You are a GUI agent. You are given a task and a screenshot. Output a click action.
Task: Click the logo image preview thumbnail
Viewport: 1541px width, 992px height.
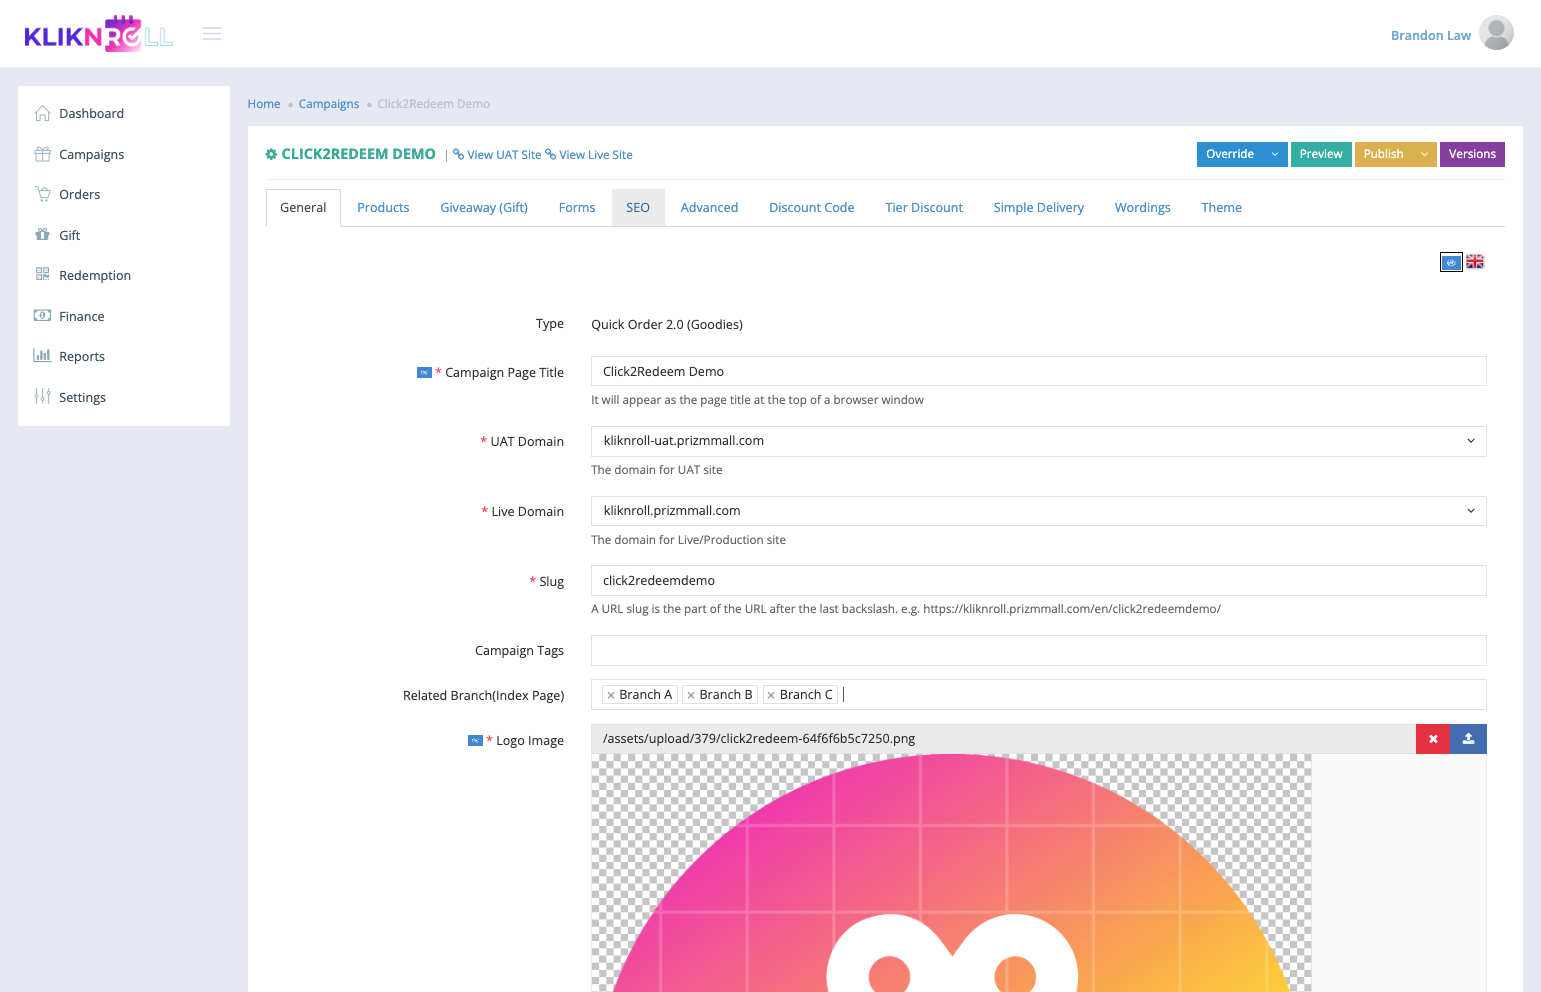(x=951, y=873)
